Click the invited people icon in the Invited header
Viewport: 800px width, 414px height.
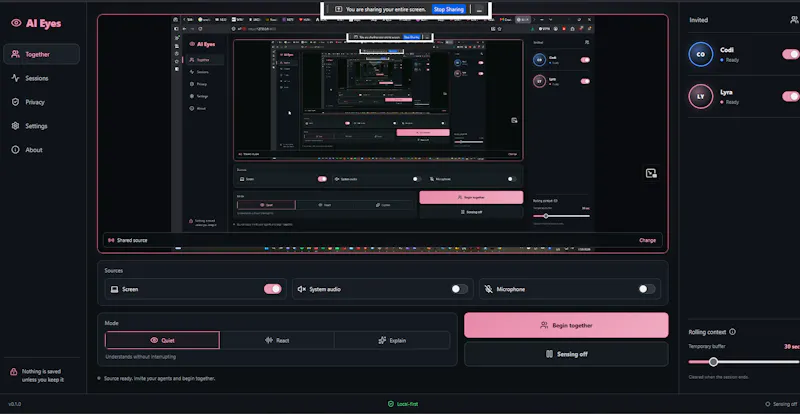click(x=794, y=20)
